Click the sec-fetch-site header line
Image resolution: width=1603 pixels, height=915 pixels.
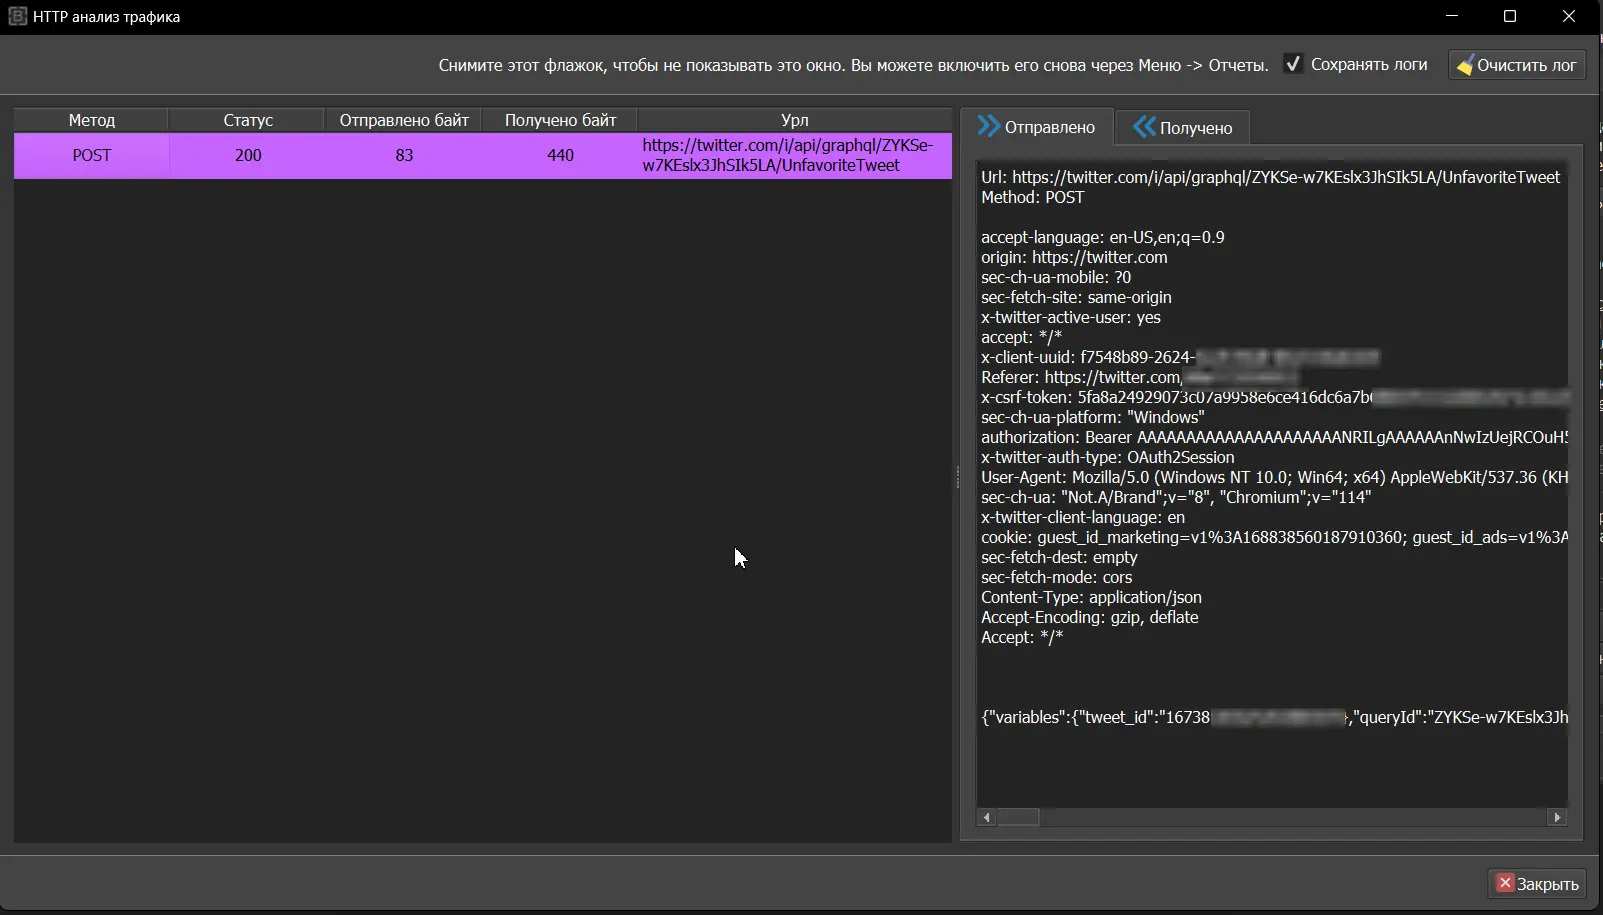coord(1076,297)
